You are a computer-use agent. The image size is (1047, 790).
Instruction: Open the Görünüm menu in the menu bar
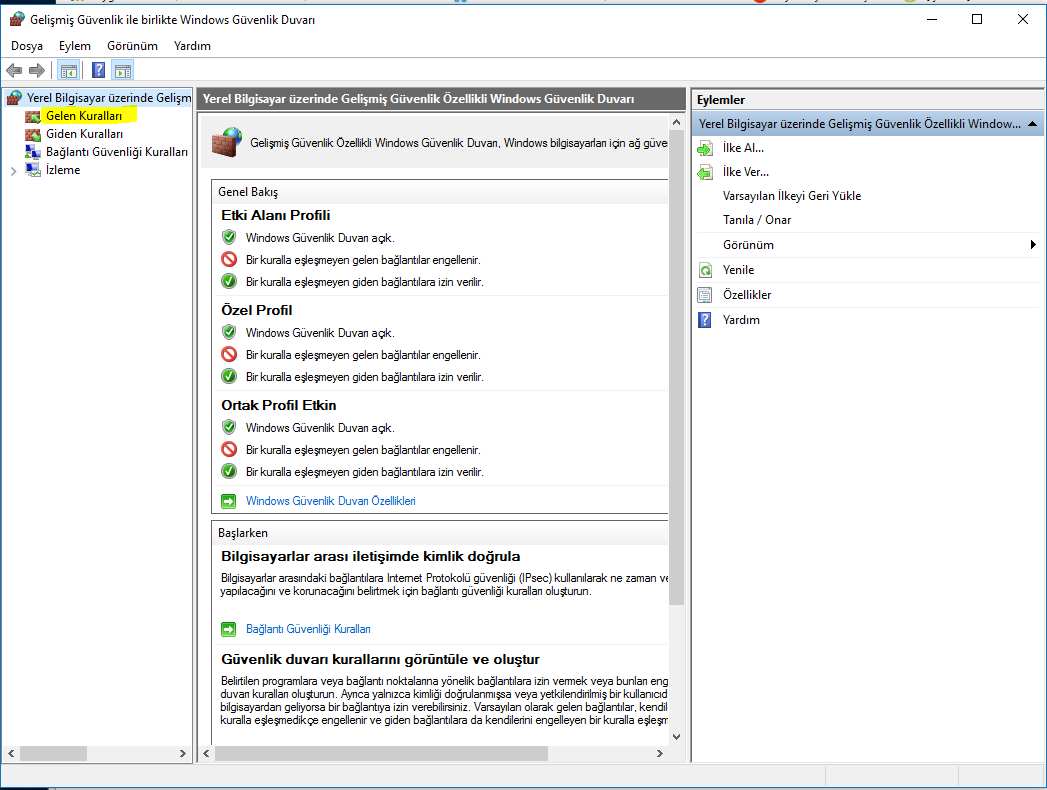(x=132, y=46)
